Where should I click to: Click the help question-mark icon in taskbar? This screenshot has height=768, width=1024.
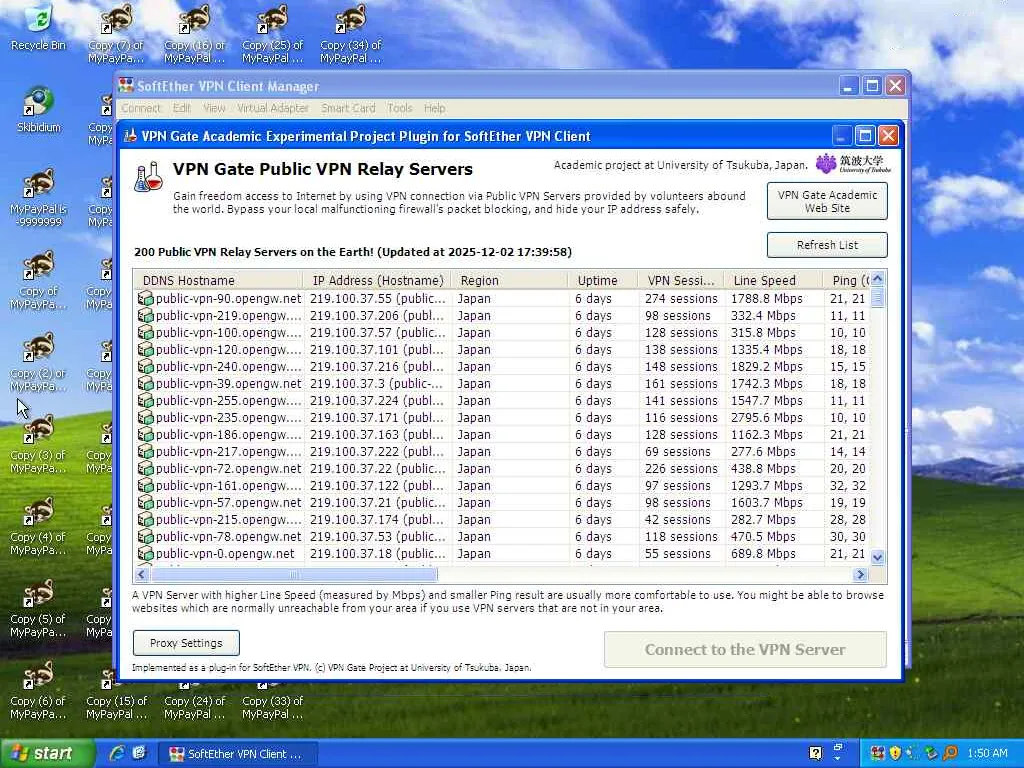point(816,753)
